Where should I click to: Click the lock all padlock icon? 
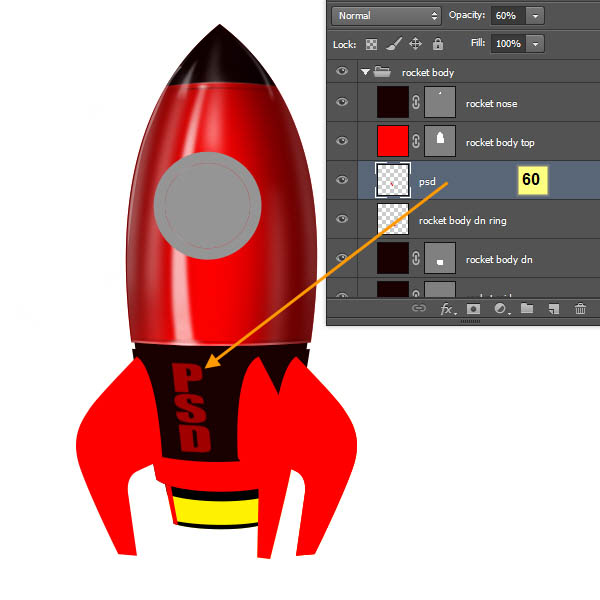(x=438, y=44)
